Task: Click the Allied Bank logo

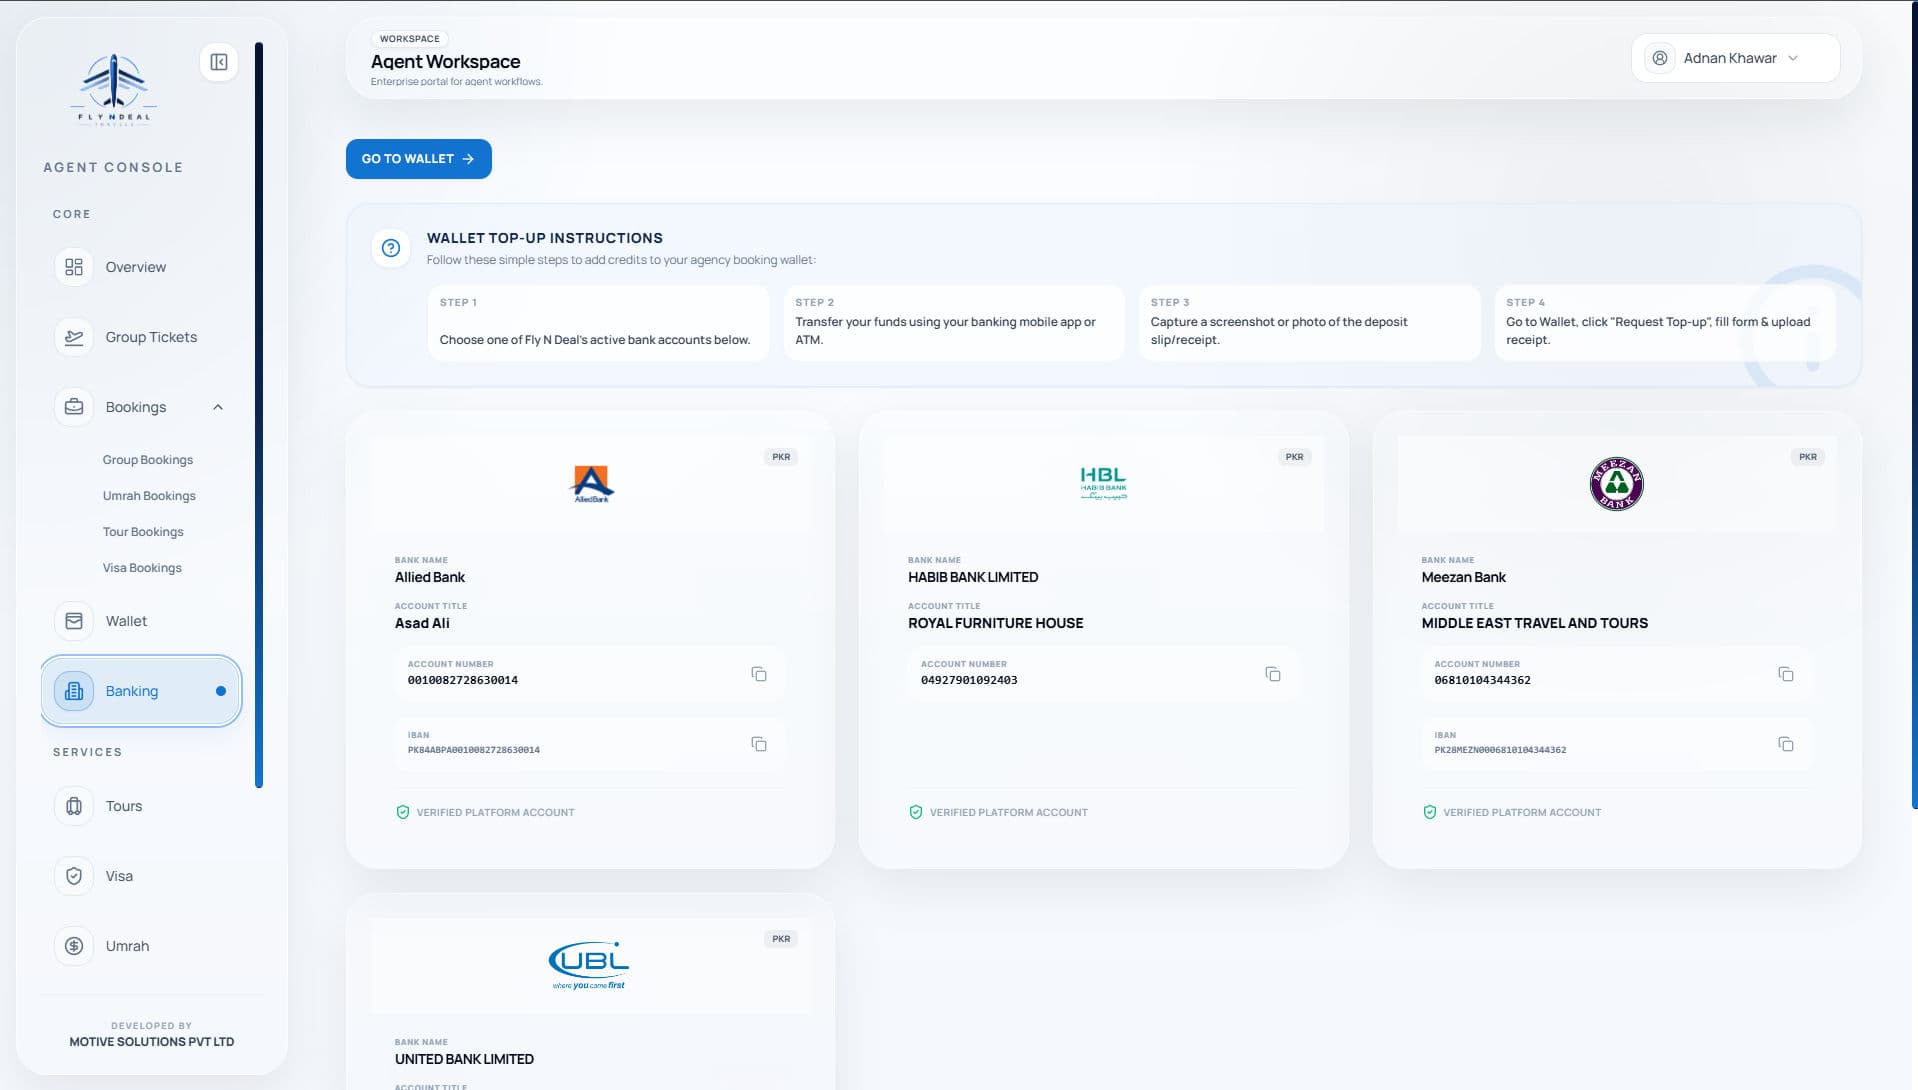Action: click(x=592, y=484)
